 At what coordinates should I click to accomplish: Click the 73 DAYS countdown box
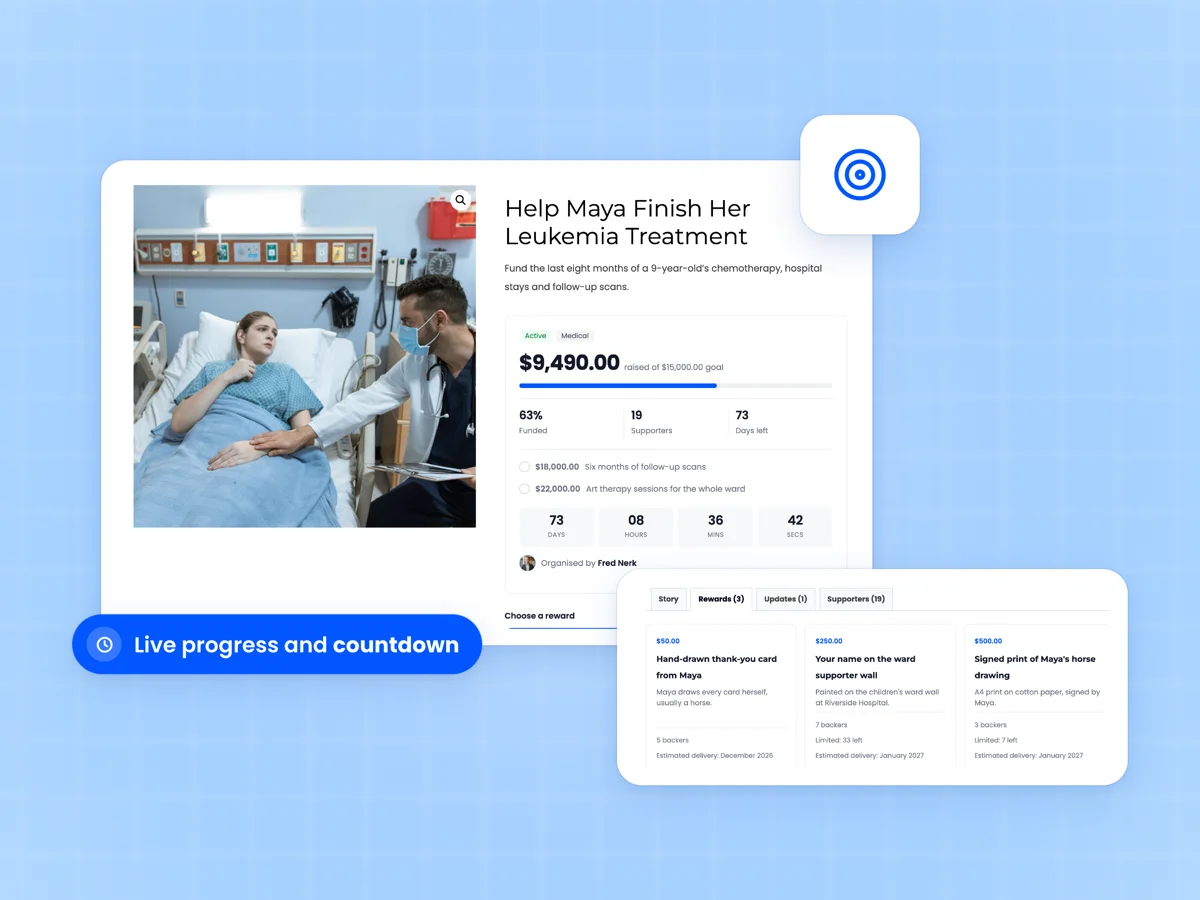[x=556, y=526]
